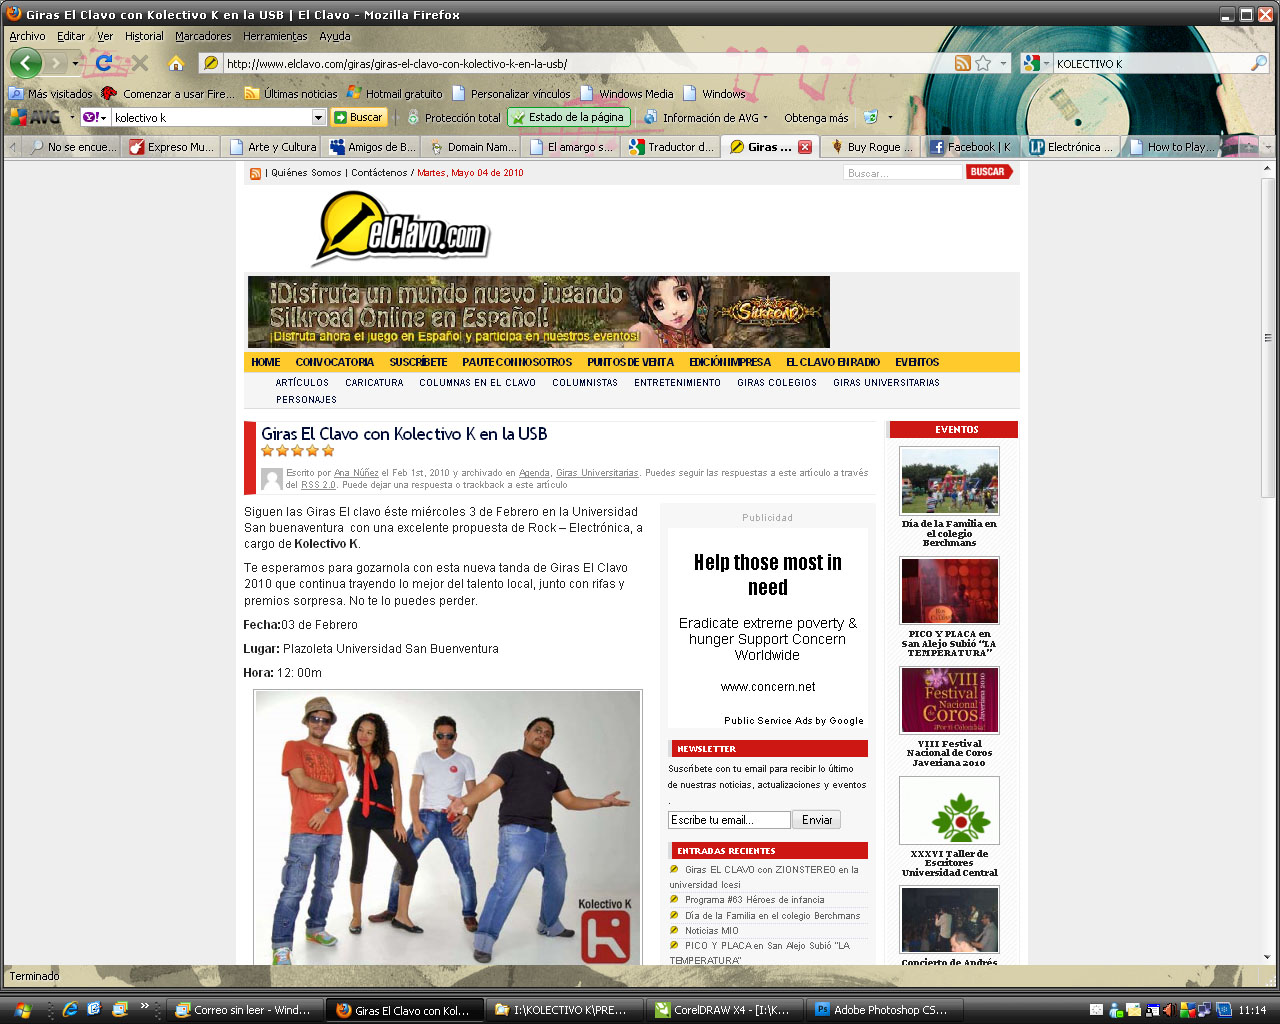
Task: Open the Noticias MIO recent entry
Action: pyautogui.click(x=712, y=931)
